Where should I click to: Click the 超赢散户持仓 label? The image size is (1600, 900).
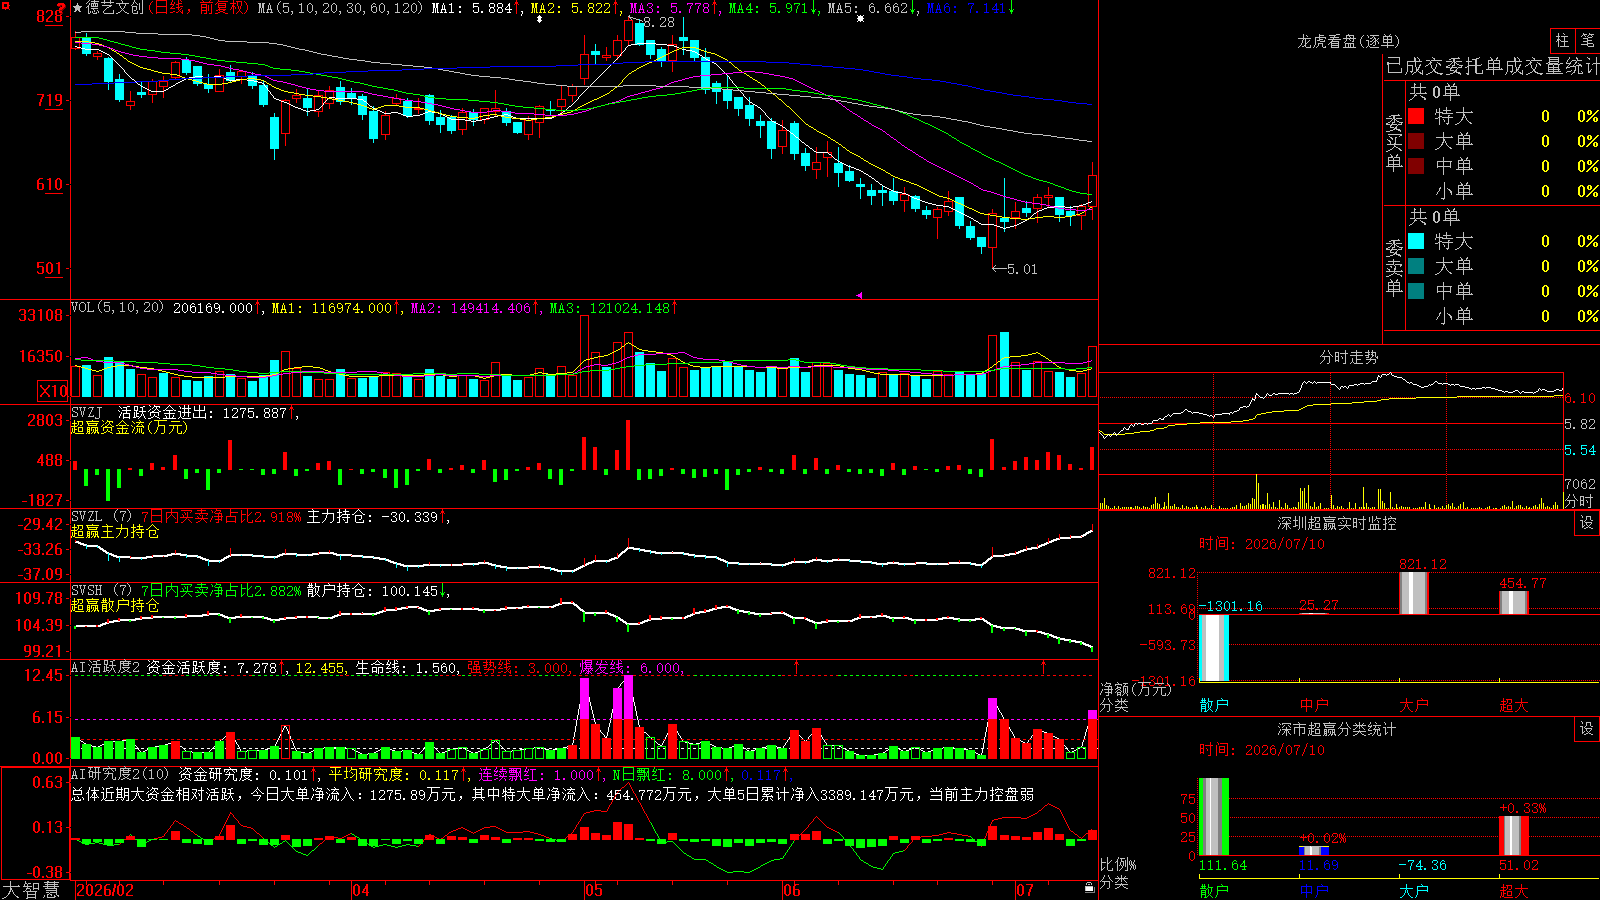tap(115, 605)
